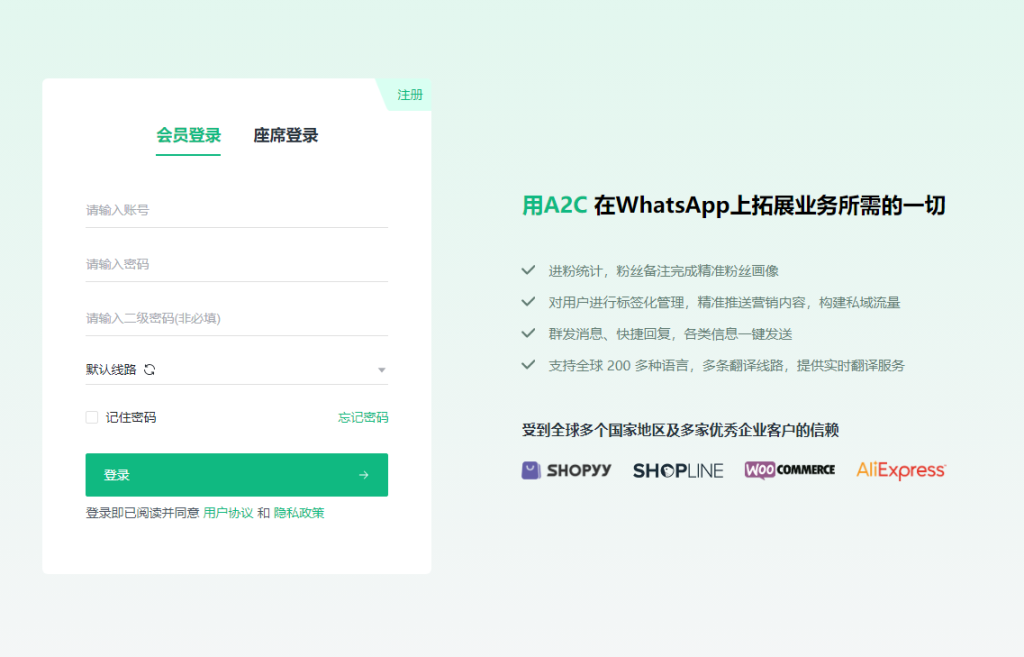Click the refresh icon beside 默认线路
The image size is (1024, 657).
150,370
